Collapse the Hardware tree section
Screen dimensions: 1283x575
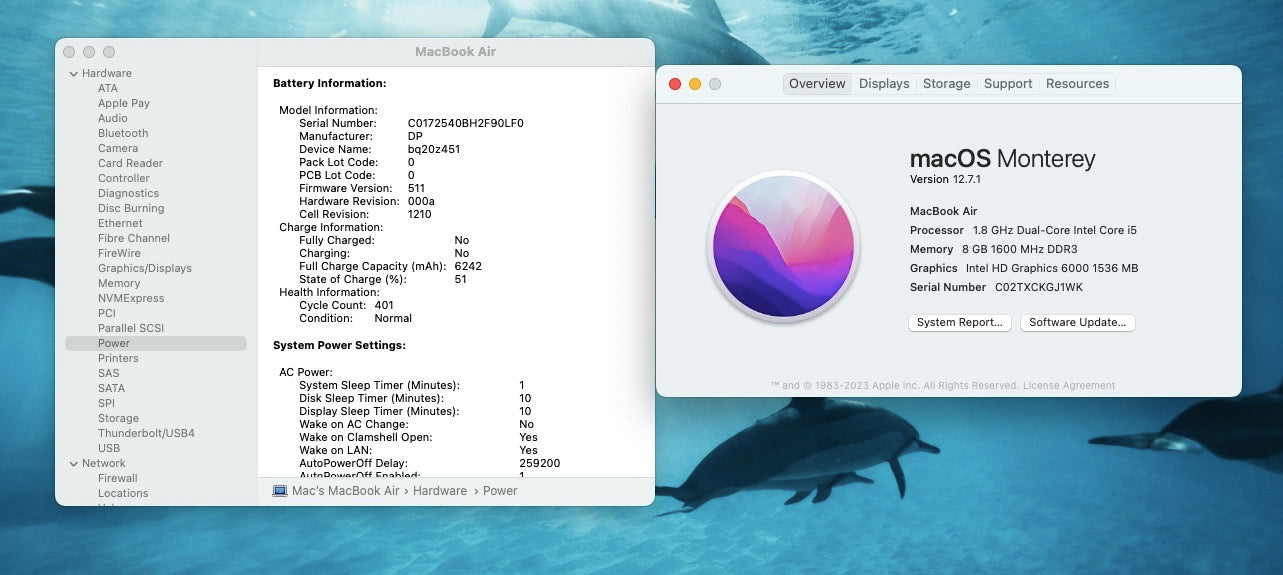point(73,74)
